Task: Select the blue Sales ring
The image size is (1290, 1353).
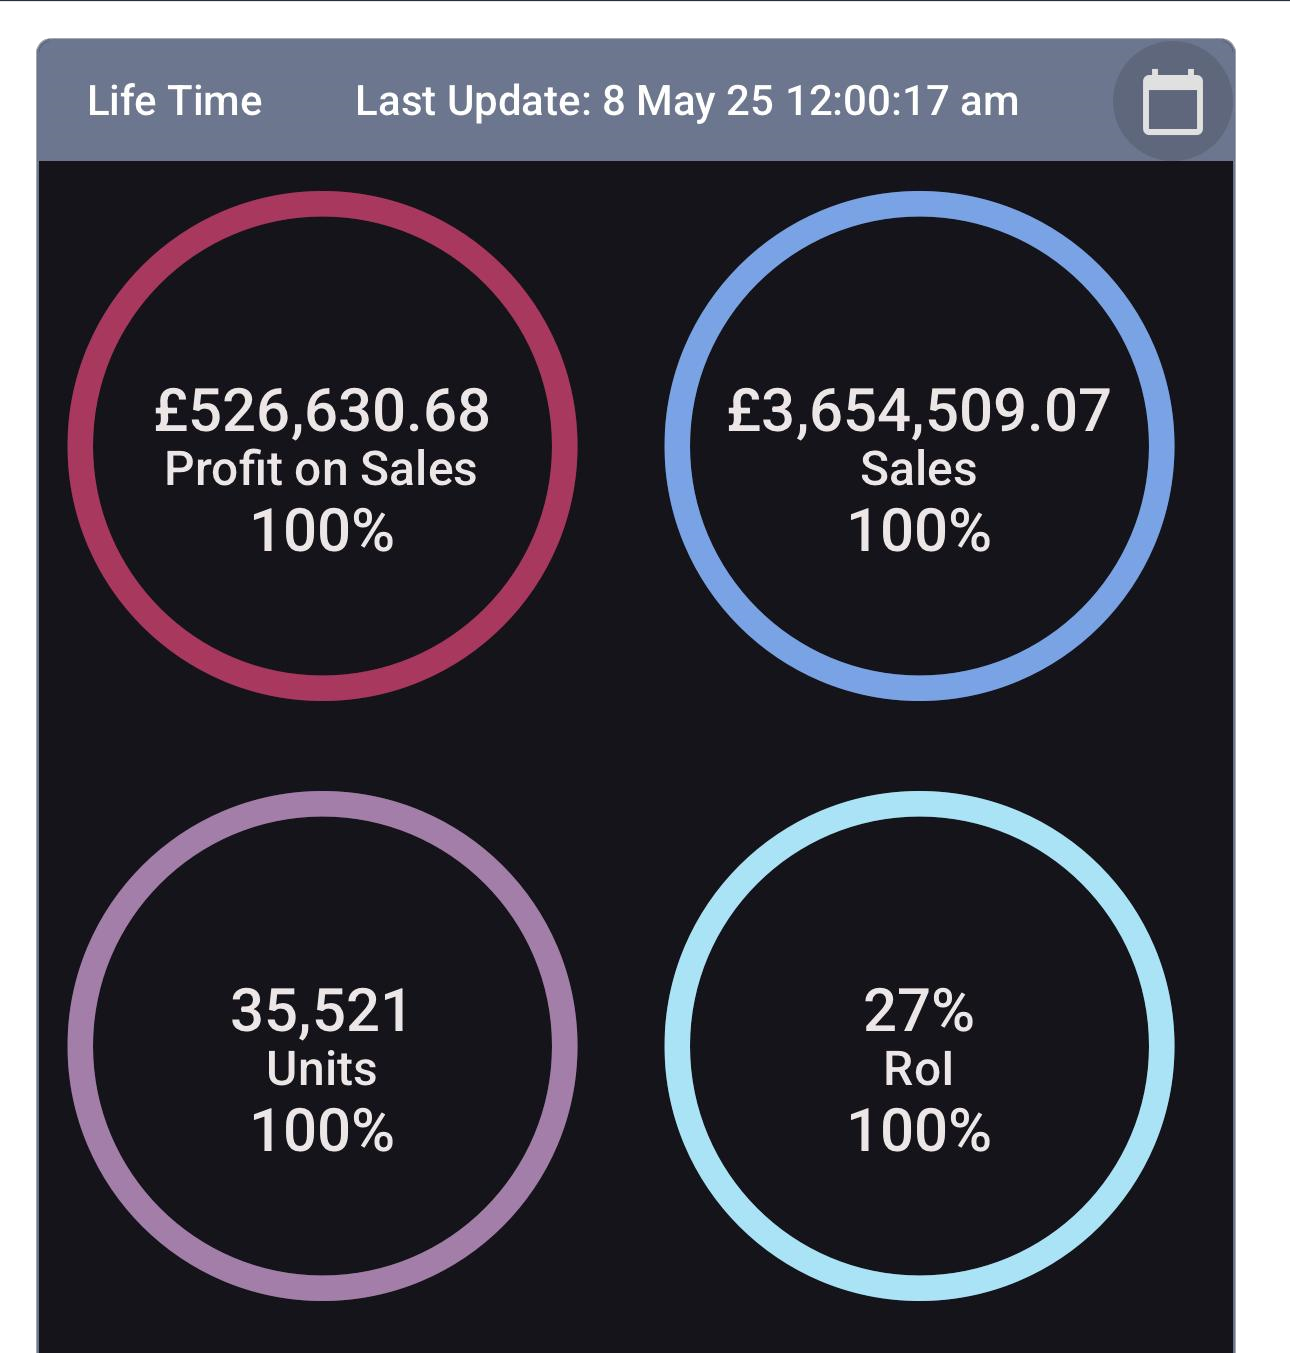Action: (x=919, y=445)
